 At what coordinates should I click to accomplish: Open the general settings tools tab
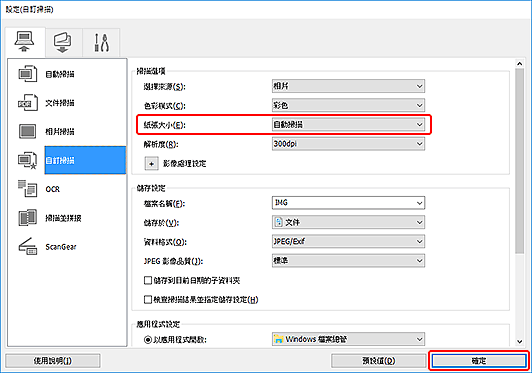click(101, 42)
